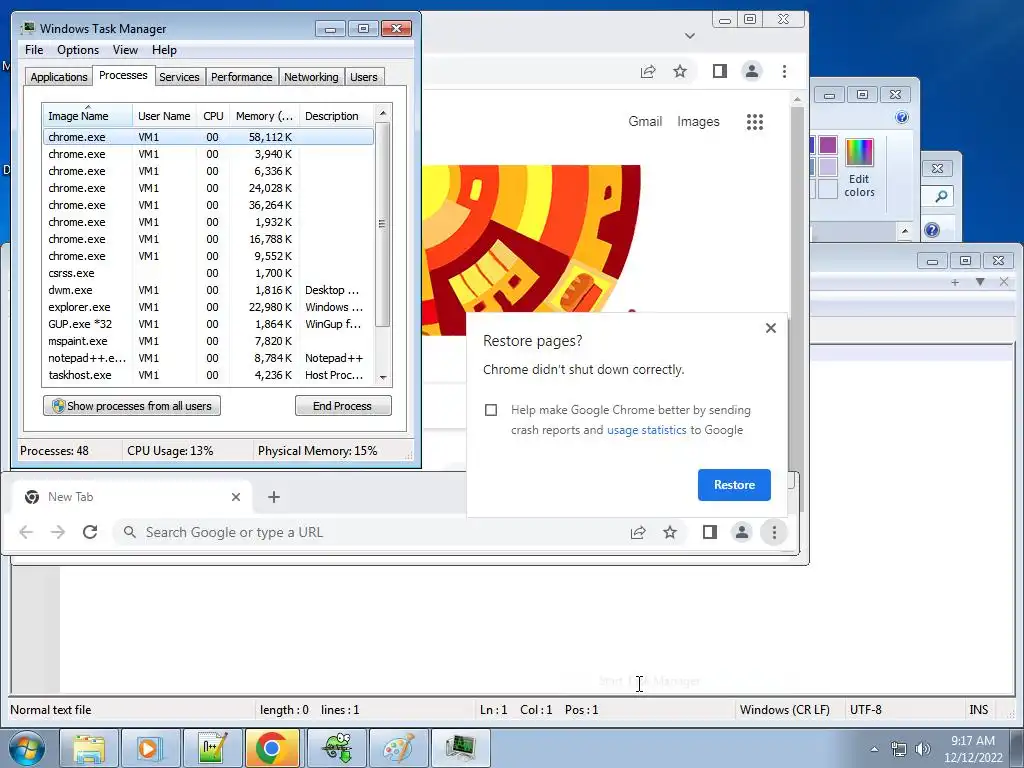
Task: Open the volume speaker tray icon
Action: 923,749
